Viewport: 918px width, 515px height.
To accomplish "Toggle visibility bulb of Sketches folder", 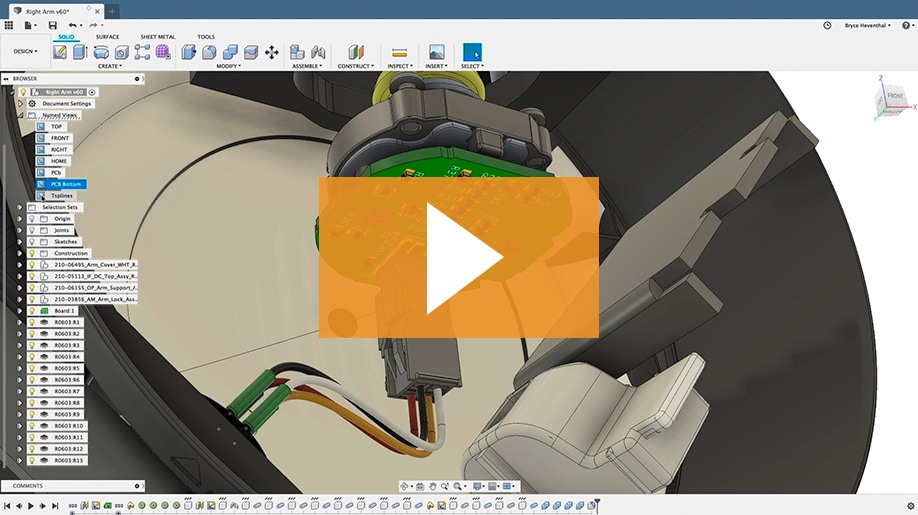I will tap(32, 242).
